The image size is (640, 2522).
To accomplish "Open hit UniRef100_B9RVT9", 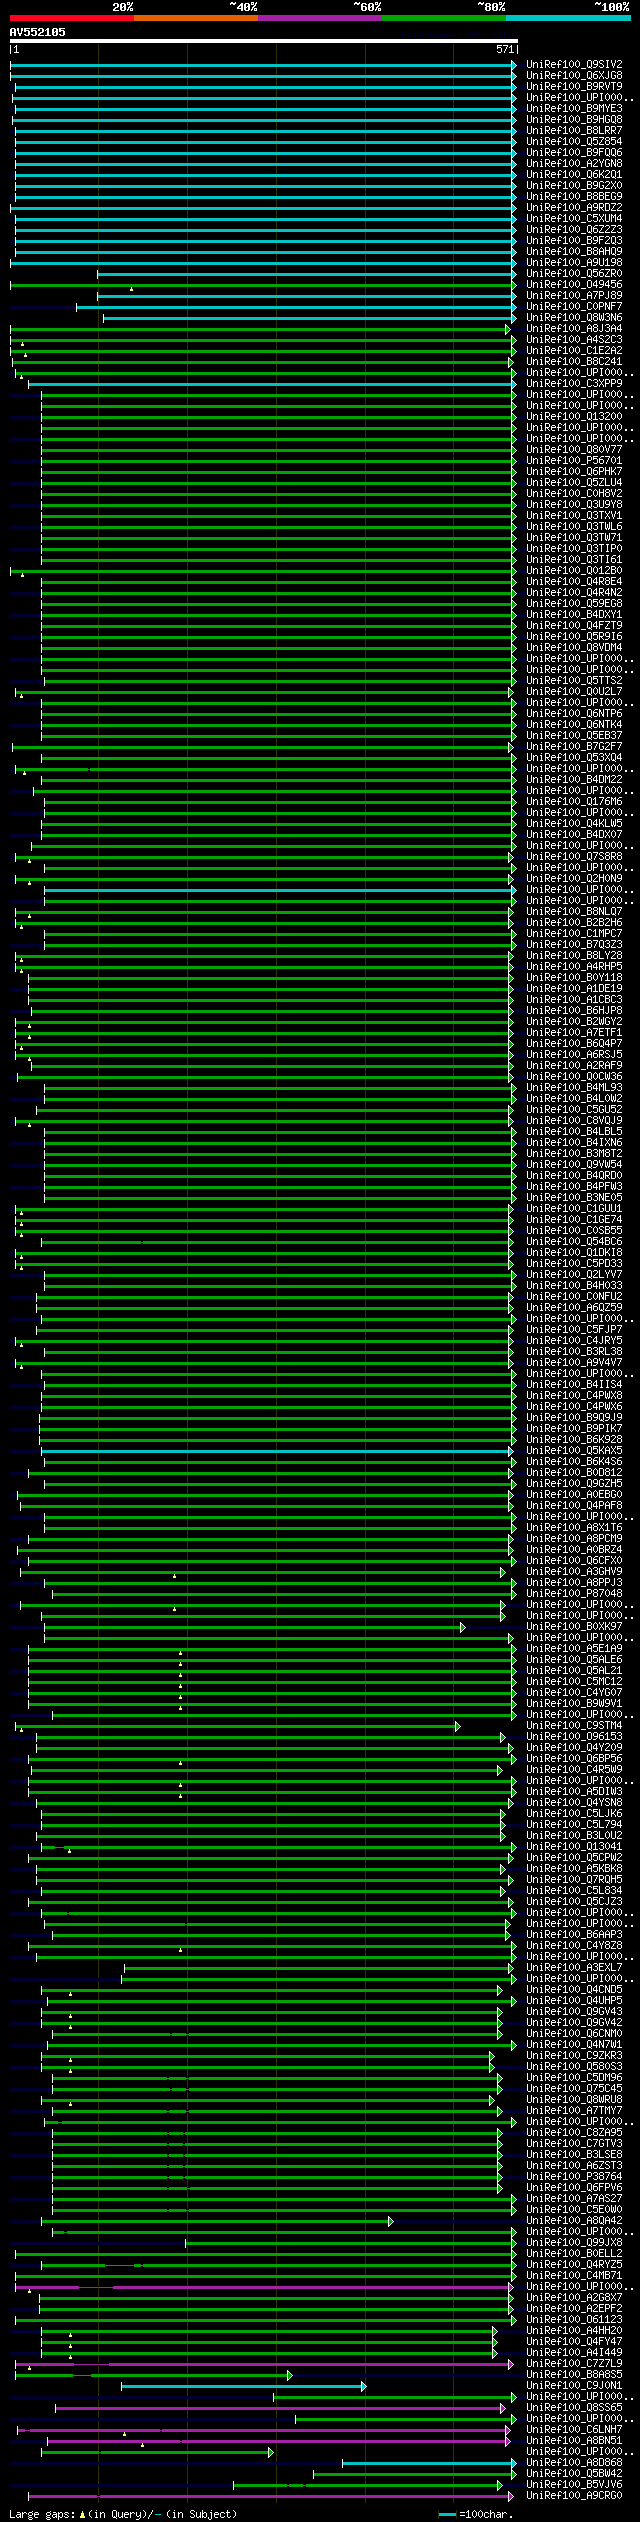I will 574,86.
